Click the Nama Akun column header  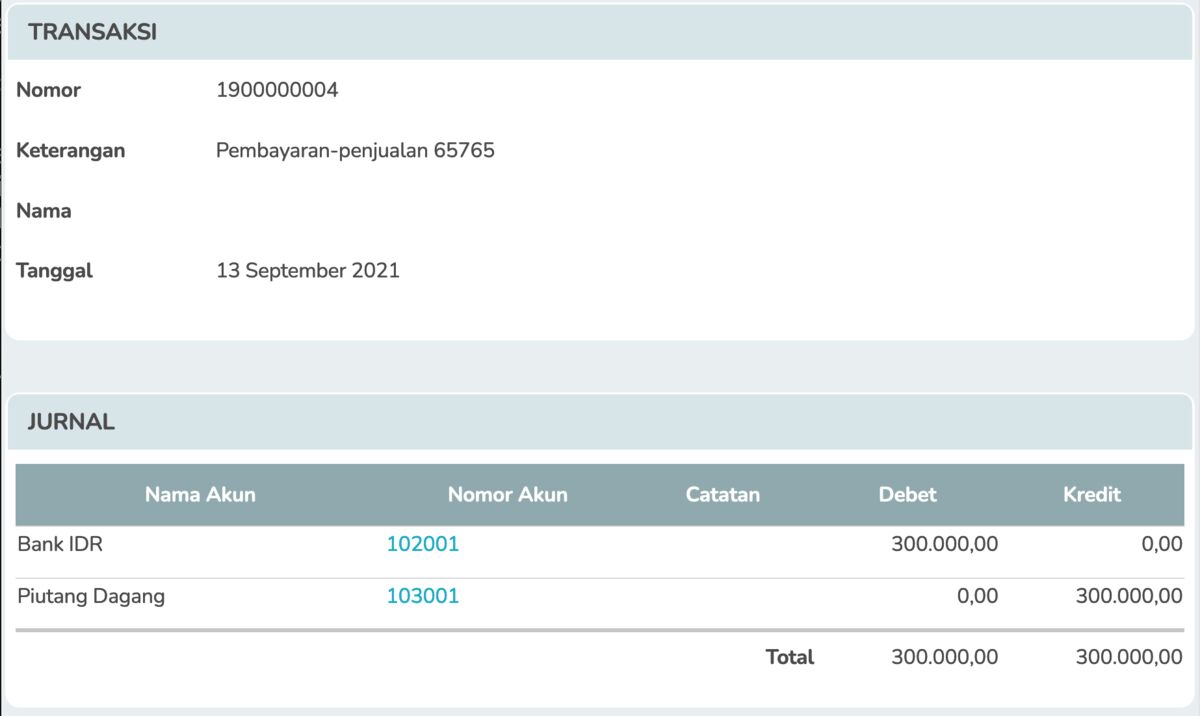click(200, 495)
